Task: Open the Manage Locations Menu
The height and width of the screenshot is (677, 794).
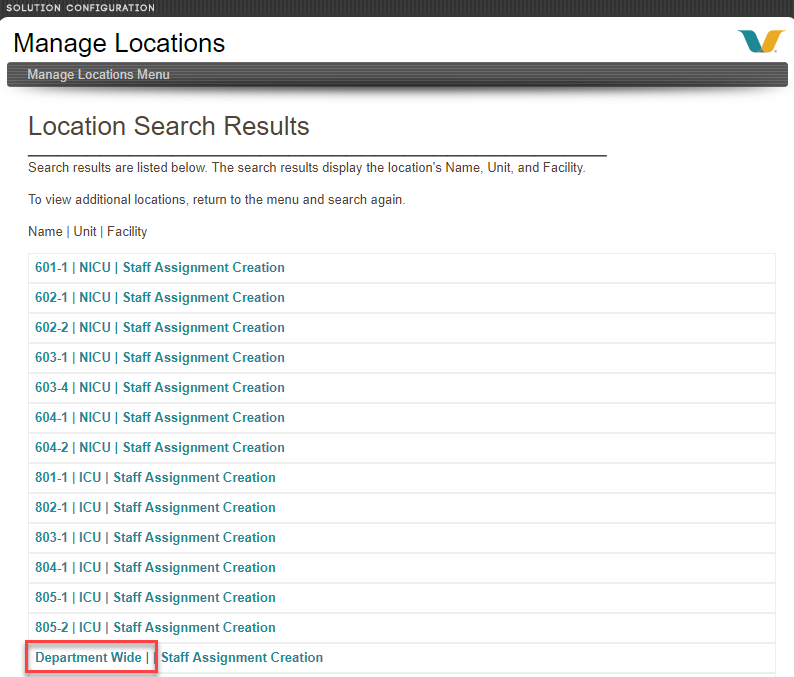Action: 98,74
